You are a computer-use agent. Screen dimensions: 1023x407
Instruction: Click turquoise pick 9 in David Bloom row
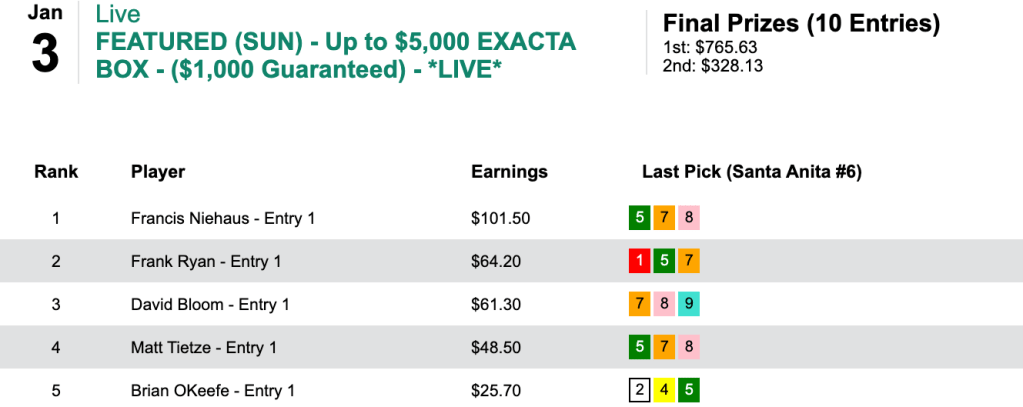click(688, 305)
